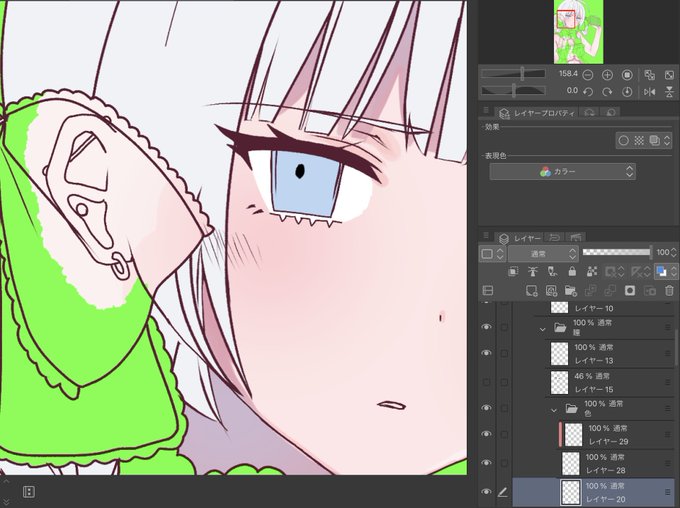Viewport: 680px width, 508px height.
Task: Reset canvas zoom to 100% button
Action: coord(627,75)
